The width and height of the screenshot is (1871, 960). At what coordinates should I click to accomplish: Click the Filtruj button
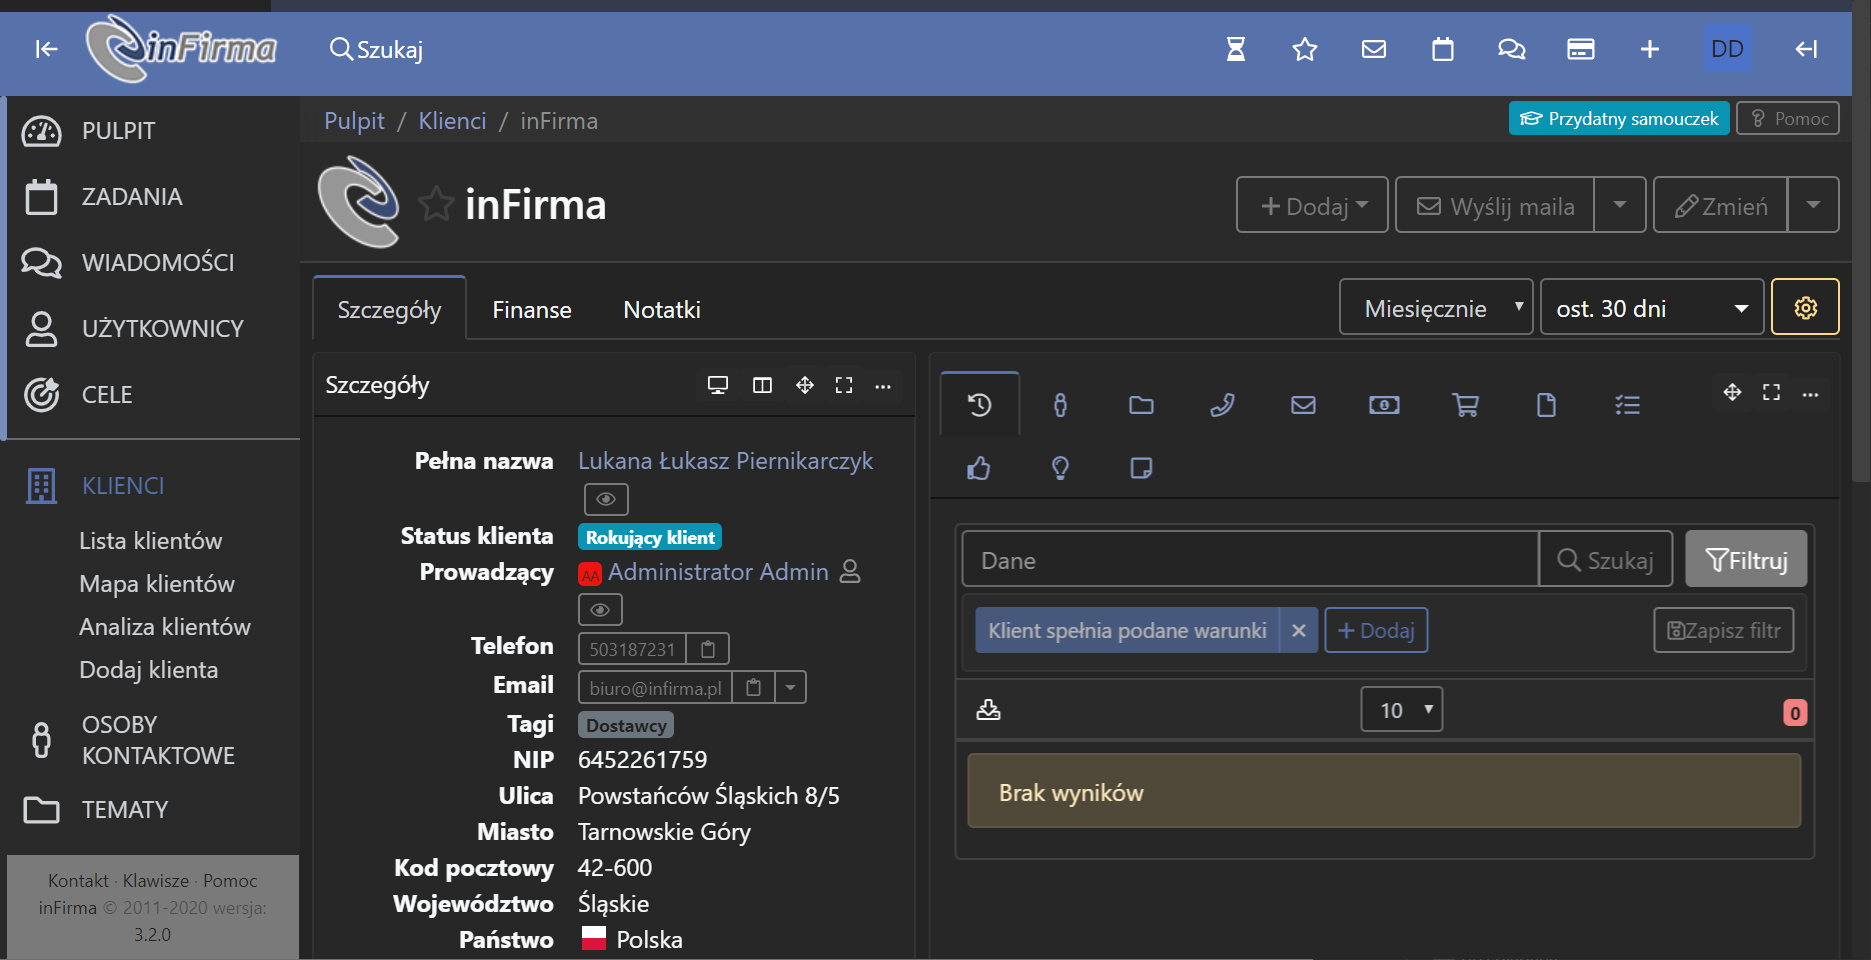click(x=1746, y=559)
